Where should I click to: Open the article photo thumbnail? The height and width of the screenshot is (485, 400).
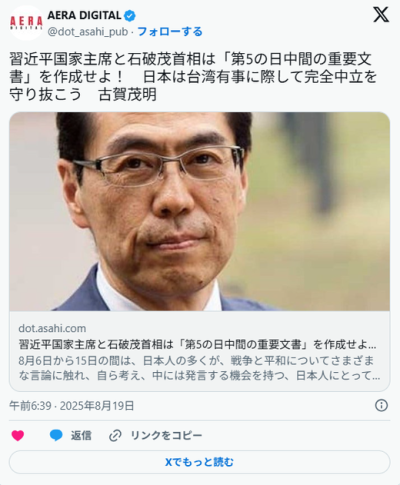coord(199,211)
